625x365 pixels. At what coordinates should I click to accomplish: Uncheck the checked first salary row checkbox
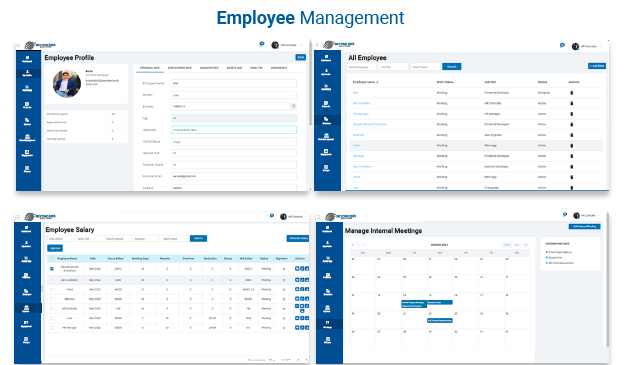(x=52, y=269)
